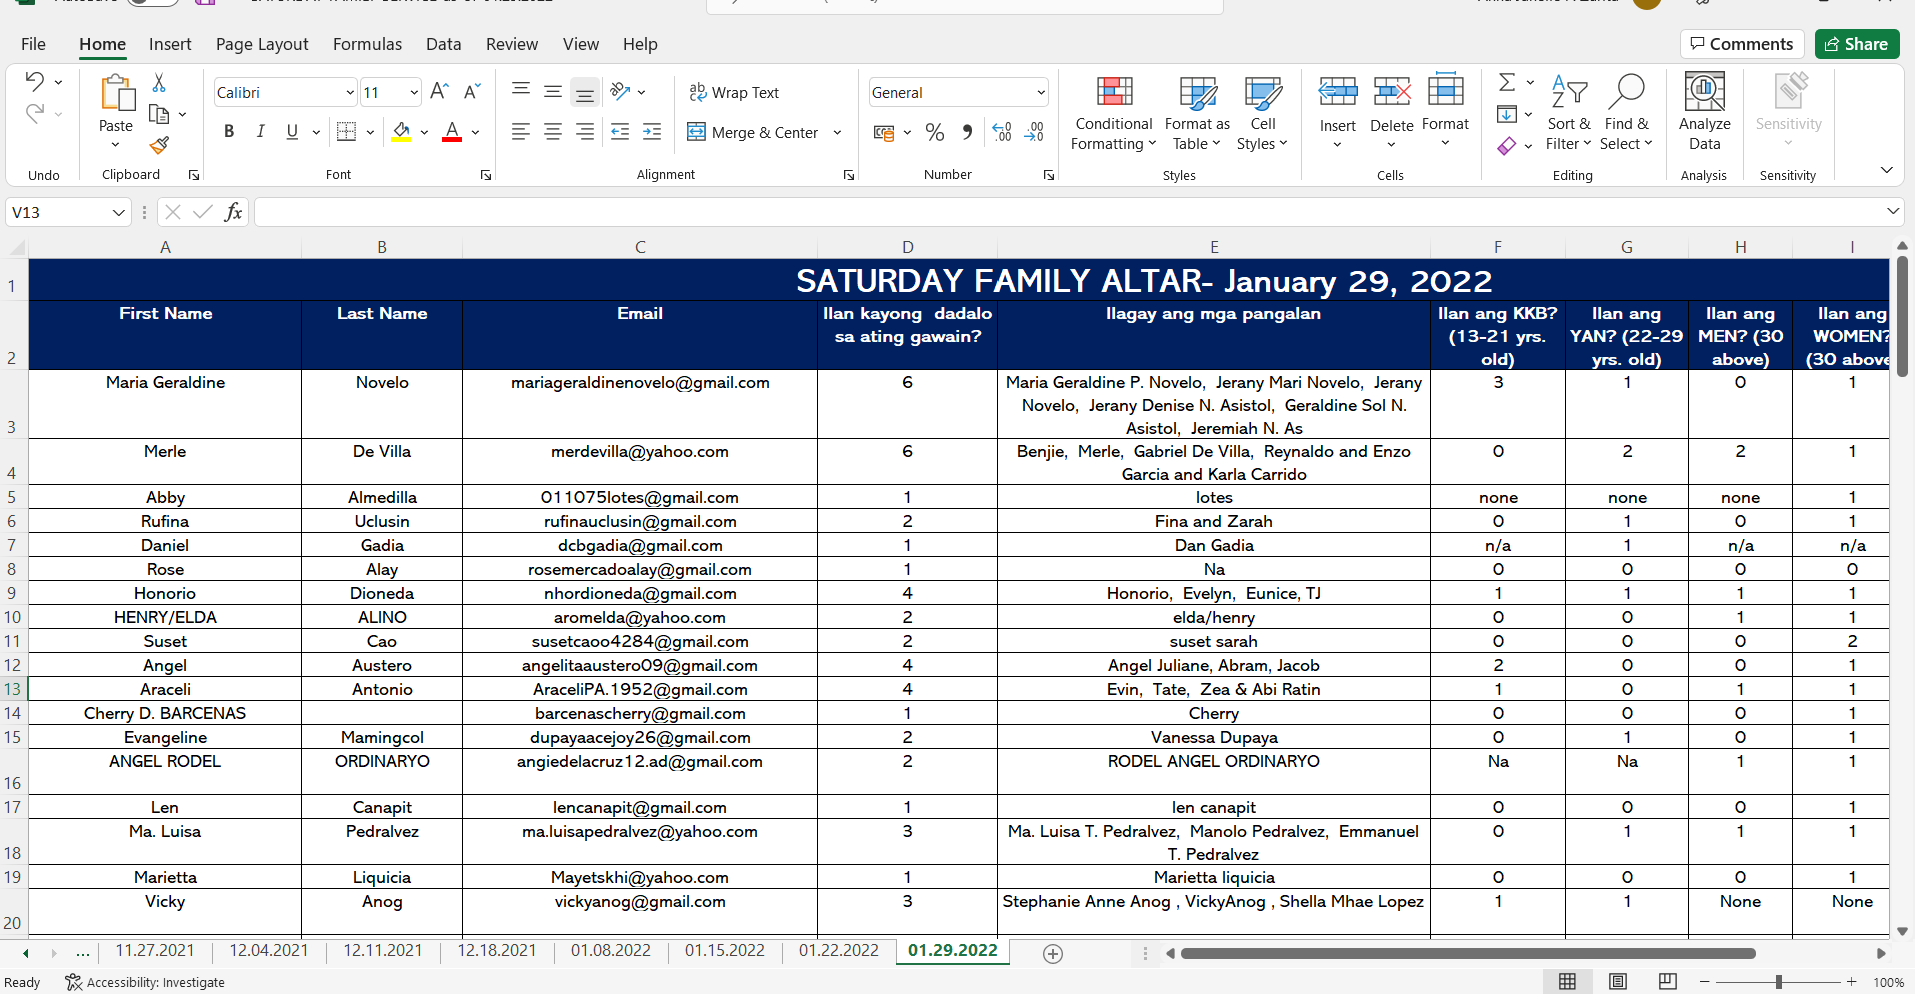Click Find & Select button
Image resolution: width=1915 pixels, height=994 pixels.
click(1626, 113)
